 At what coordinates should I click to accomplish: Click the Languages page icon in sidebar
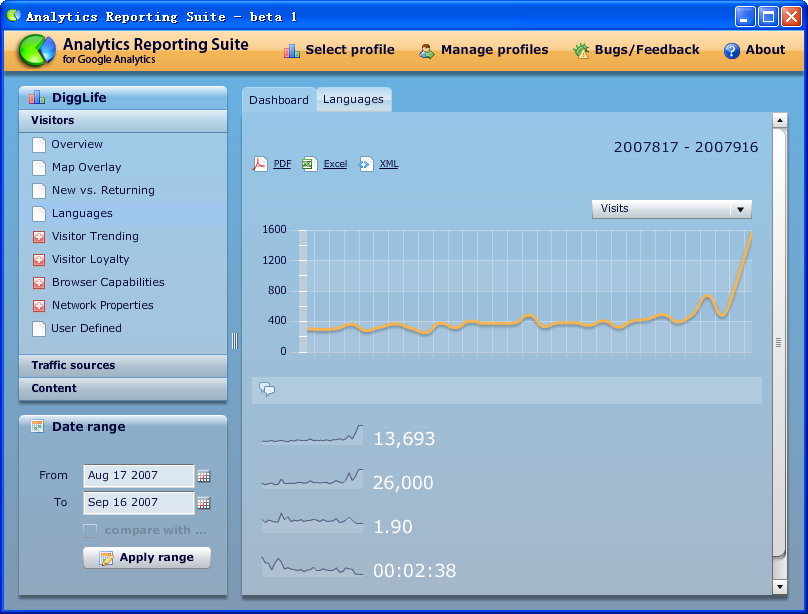point(39,214)
